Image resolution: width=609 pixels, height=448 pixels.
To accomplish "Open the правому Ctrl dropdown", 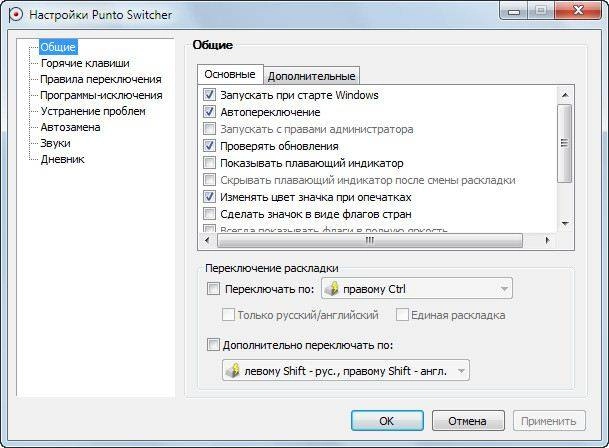I will point(417,289).
